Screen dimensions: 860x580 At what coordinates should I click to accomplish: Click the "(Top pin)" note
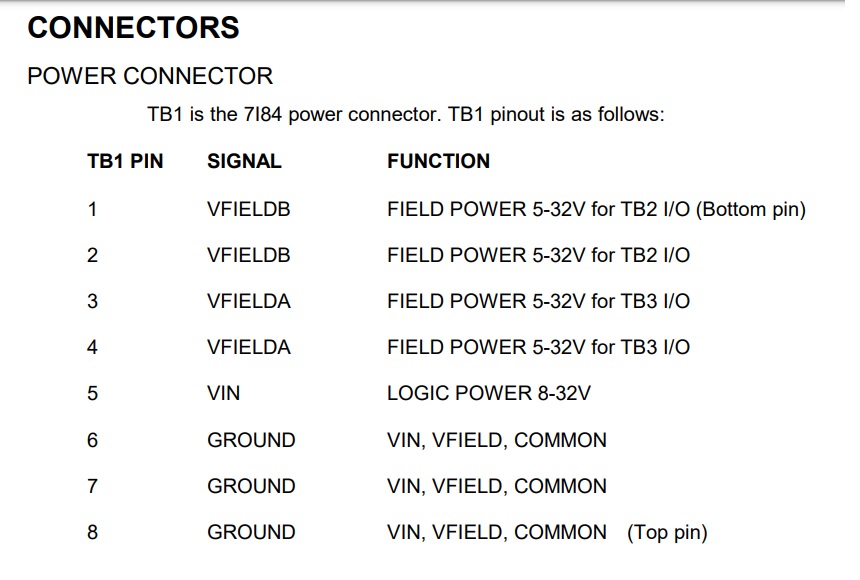667,532
